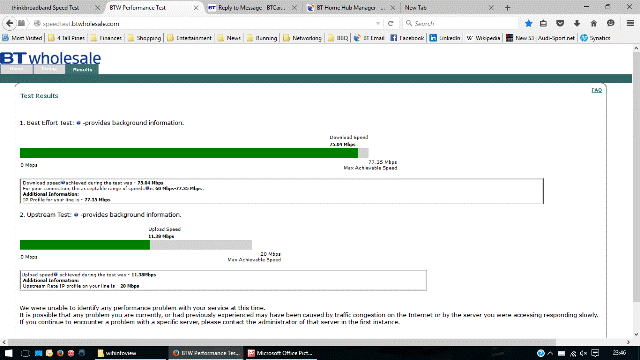Show hidden system tray icons chevron
This screenshot has width=640, height=360.
point(550,353)
